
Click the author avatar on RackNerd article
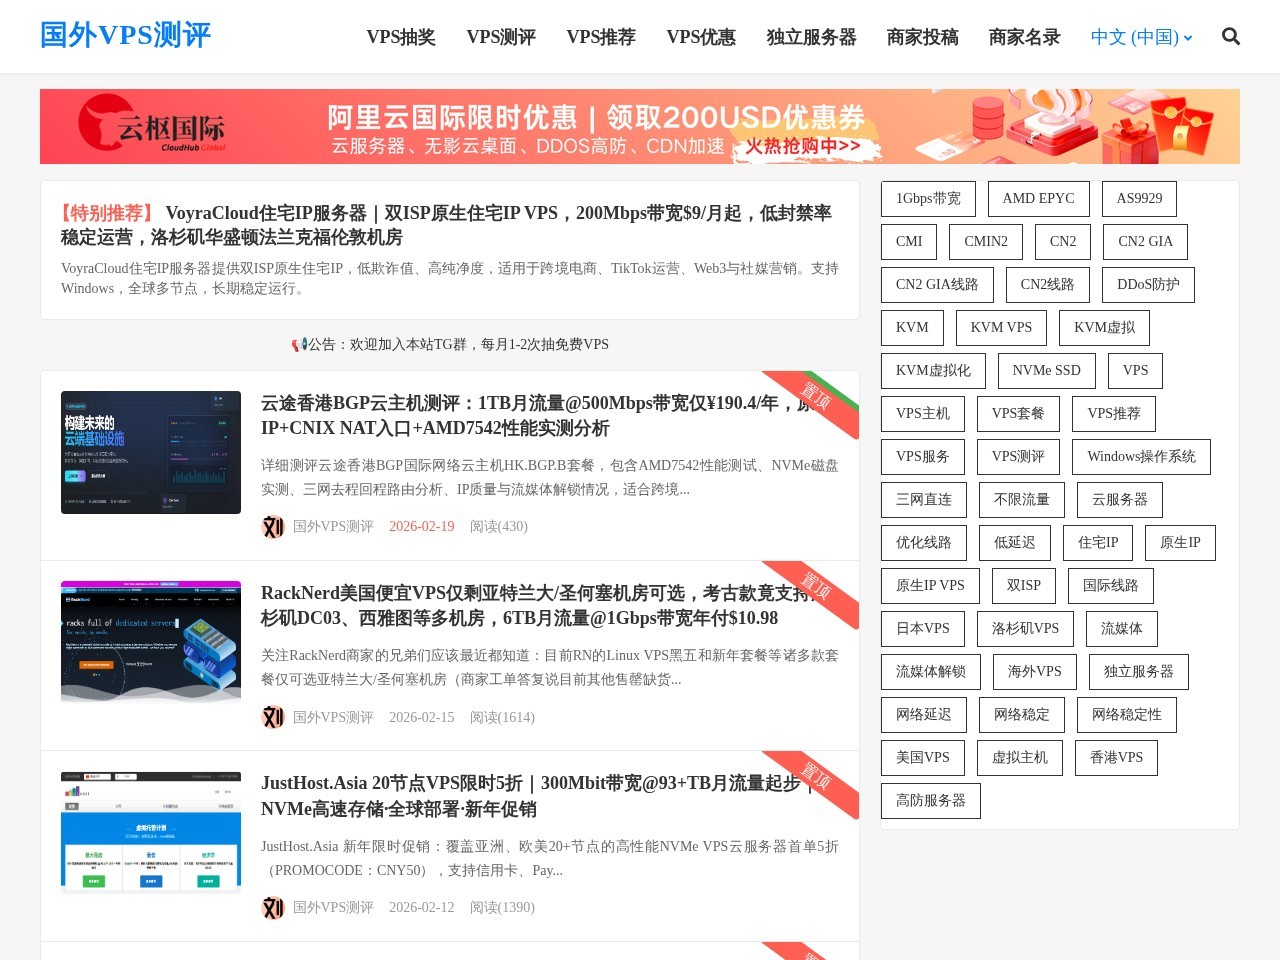point(273,717)
